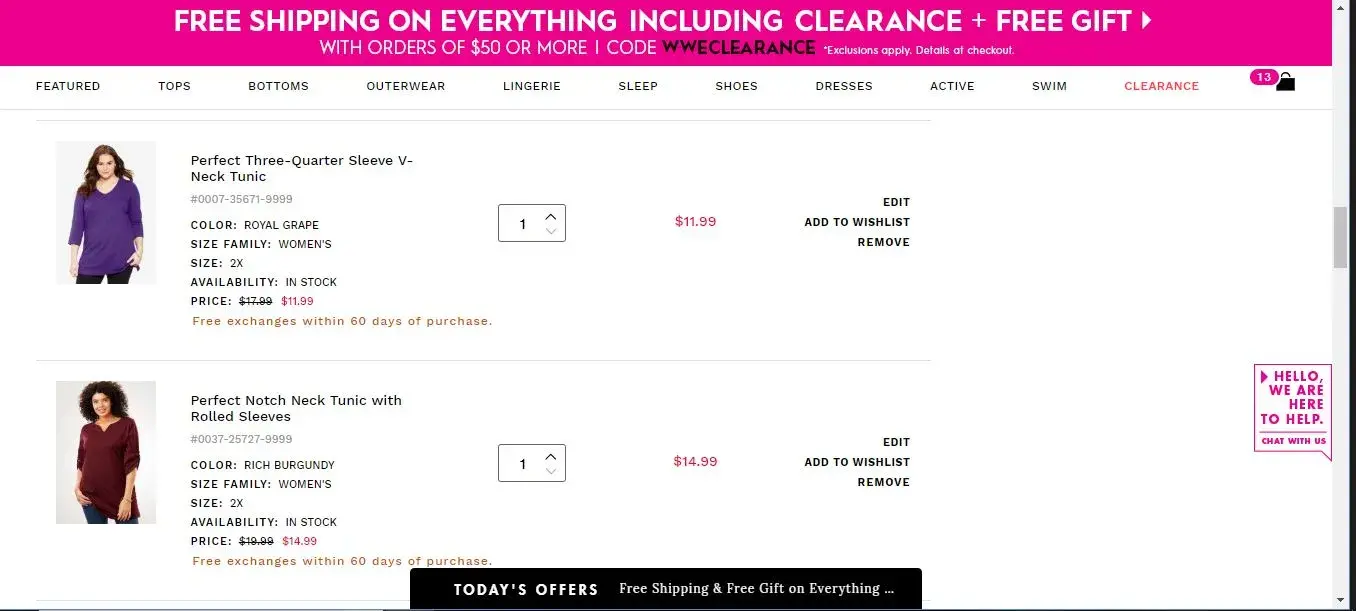Viewport: 1356px width, 611px height.
Task: Select the SHOES navigation item
Action: 736,86
